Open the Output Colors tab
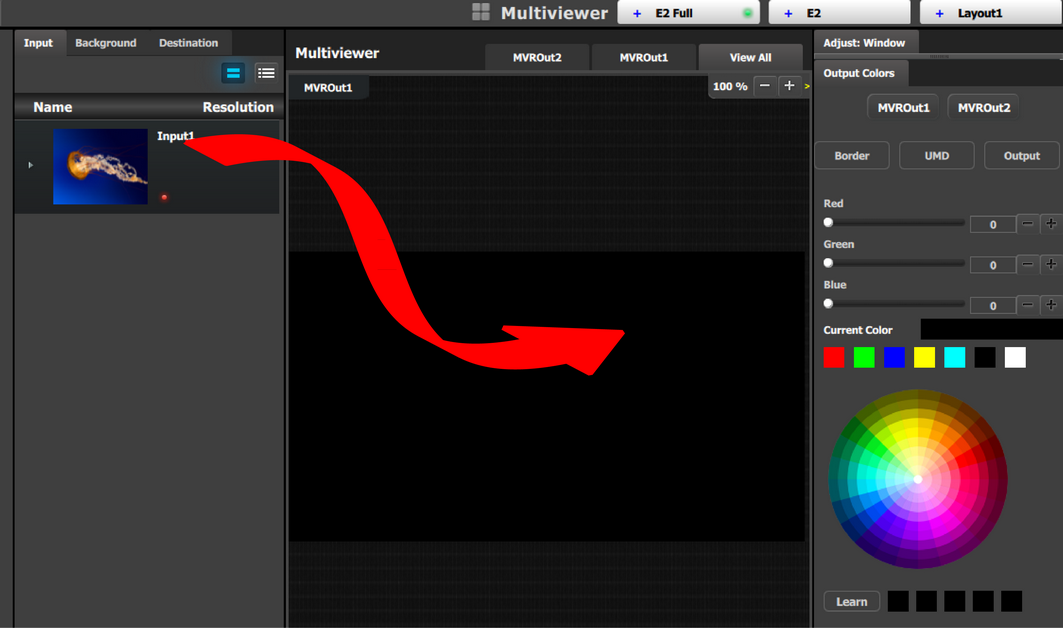This screenshot has height=628, width=1063. click(x=859, y=73)
